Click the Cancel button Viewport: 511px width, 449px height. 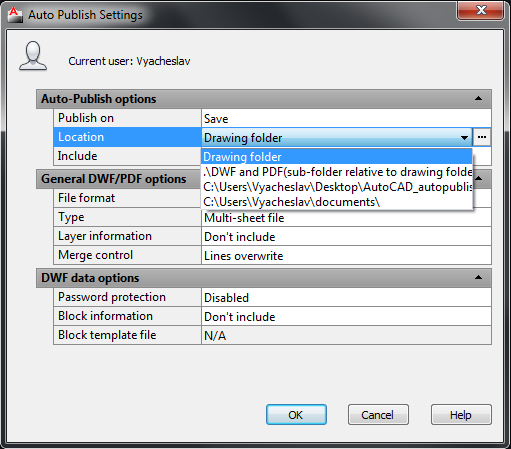[x=378, y=415]
